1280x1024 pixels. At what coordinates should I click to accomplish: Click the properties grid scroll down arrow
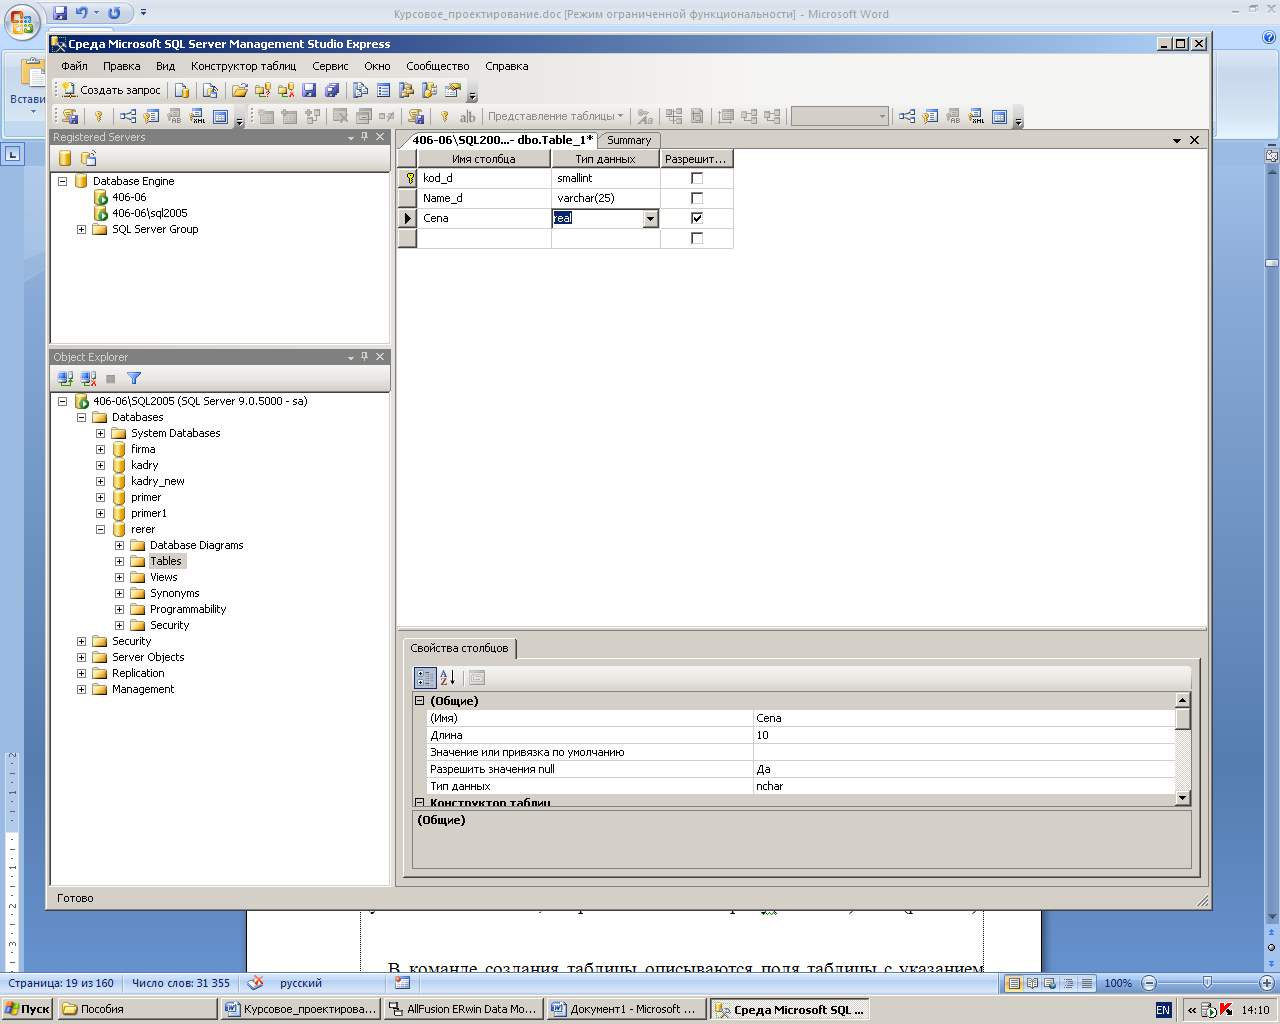coord(1183,798)
